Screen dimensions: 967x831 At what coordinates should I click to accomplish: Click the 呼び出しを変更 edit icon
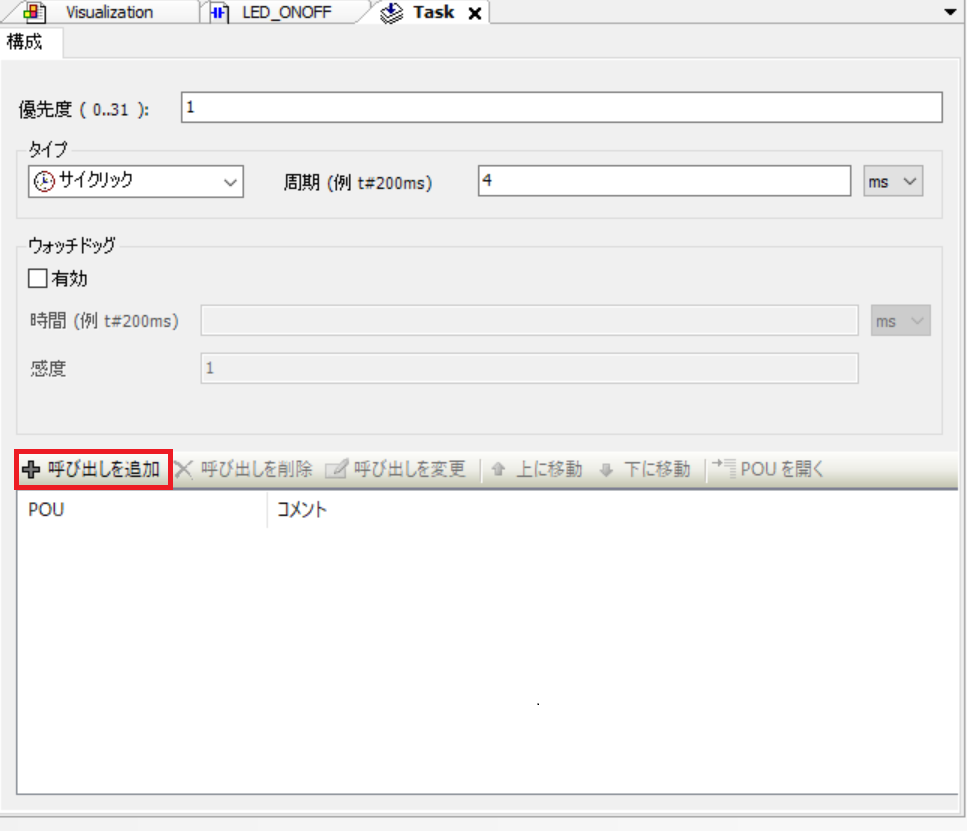(x=336, y=470)
